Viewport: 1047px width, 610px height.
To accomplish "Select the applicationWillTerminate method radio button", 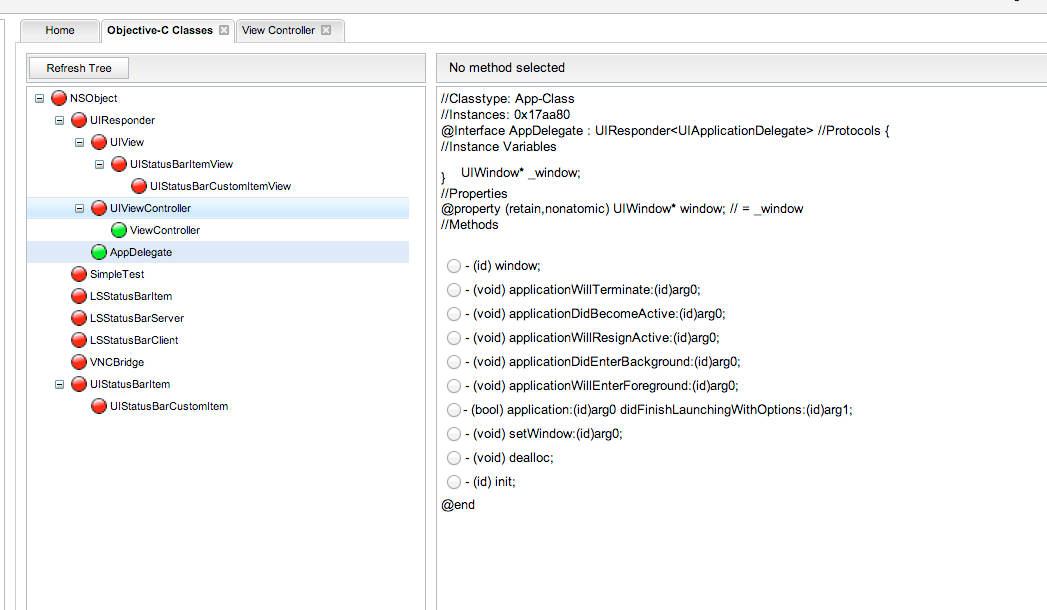I will click(454, 290).
